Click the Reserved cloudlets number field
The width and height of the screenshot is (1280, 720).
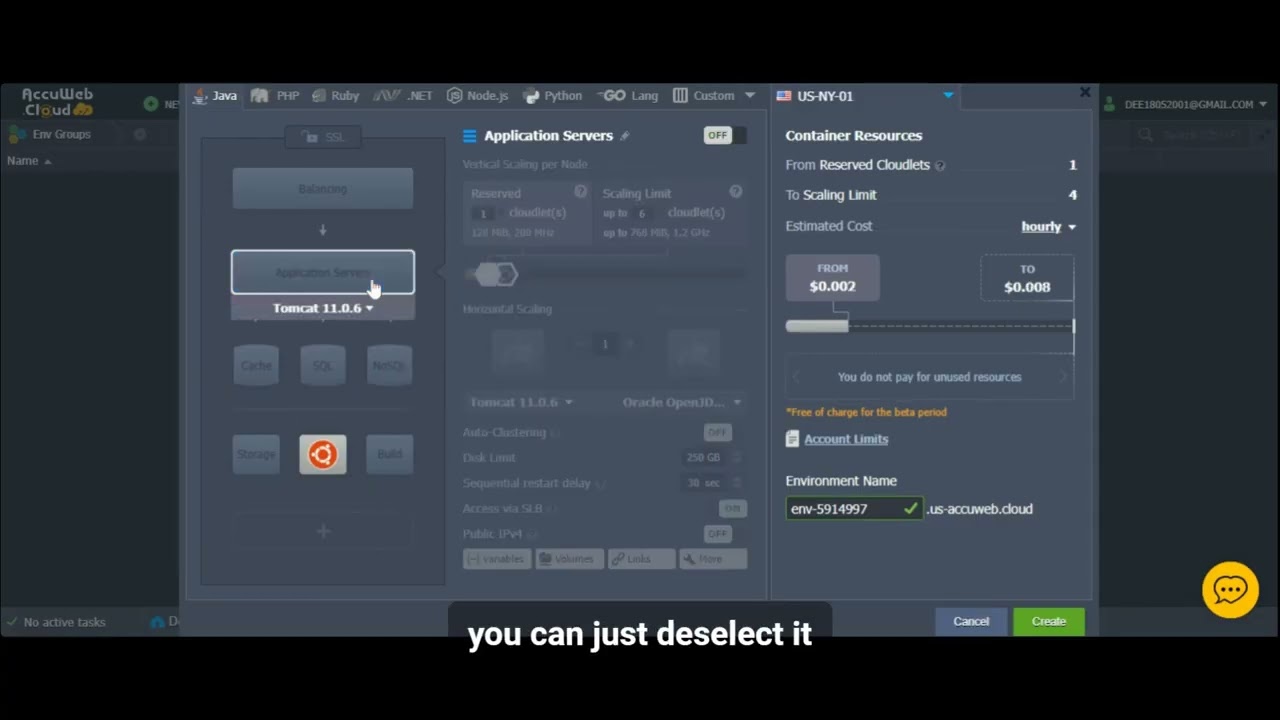tap(484, 213)
